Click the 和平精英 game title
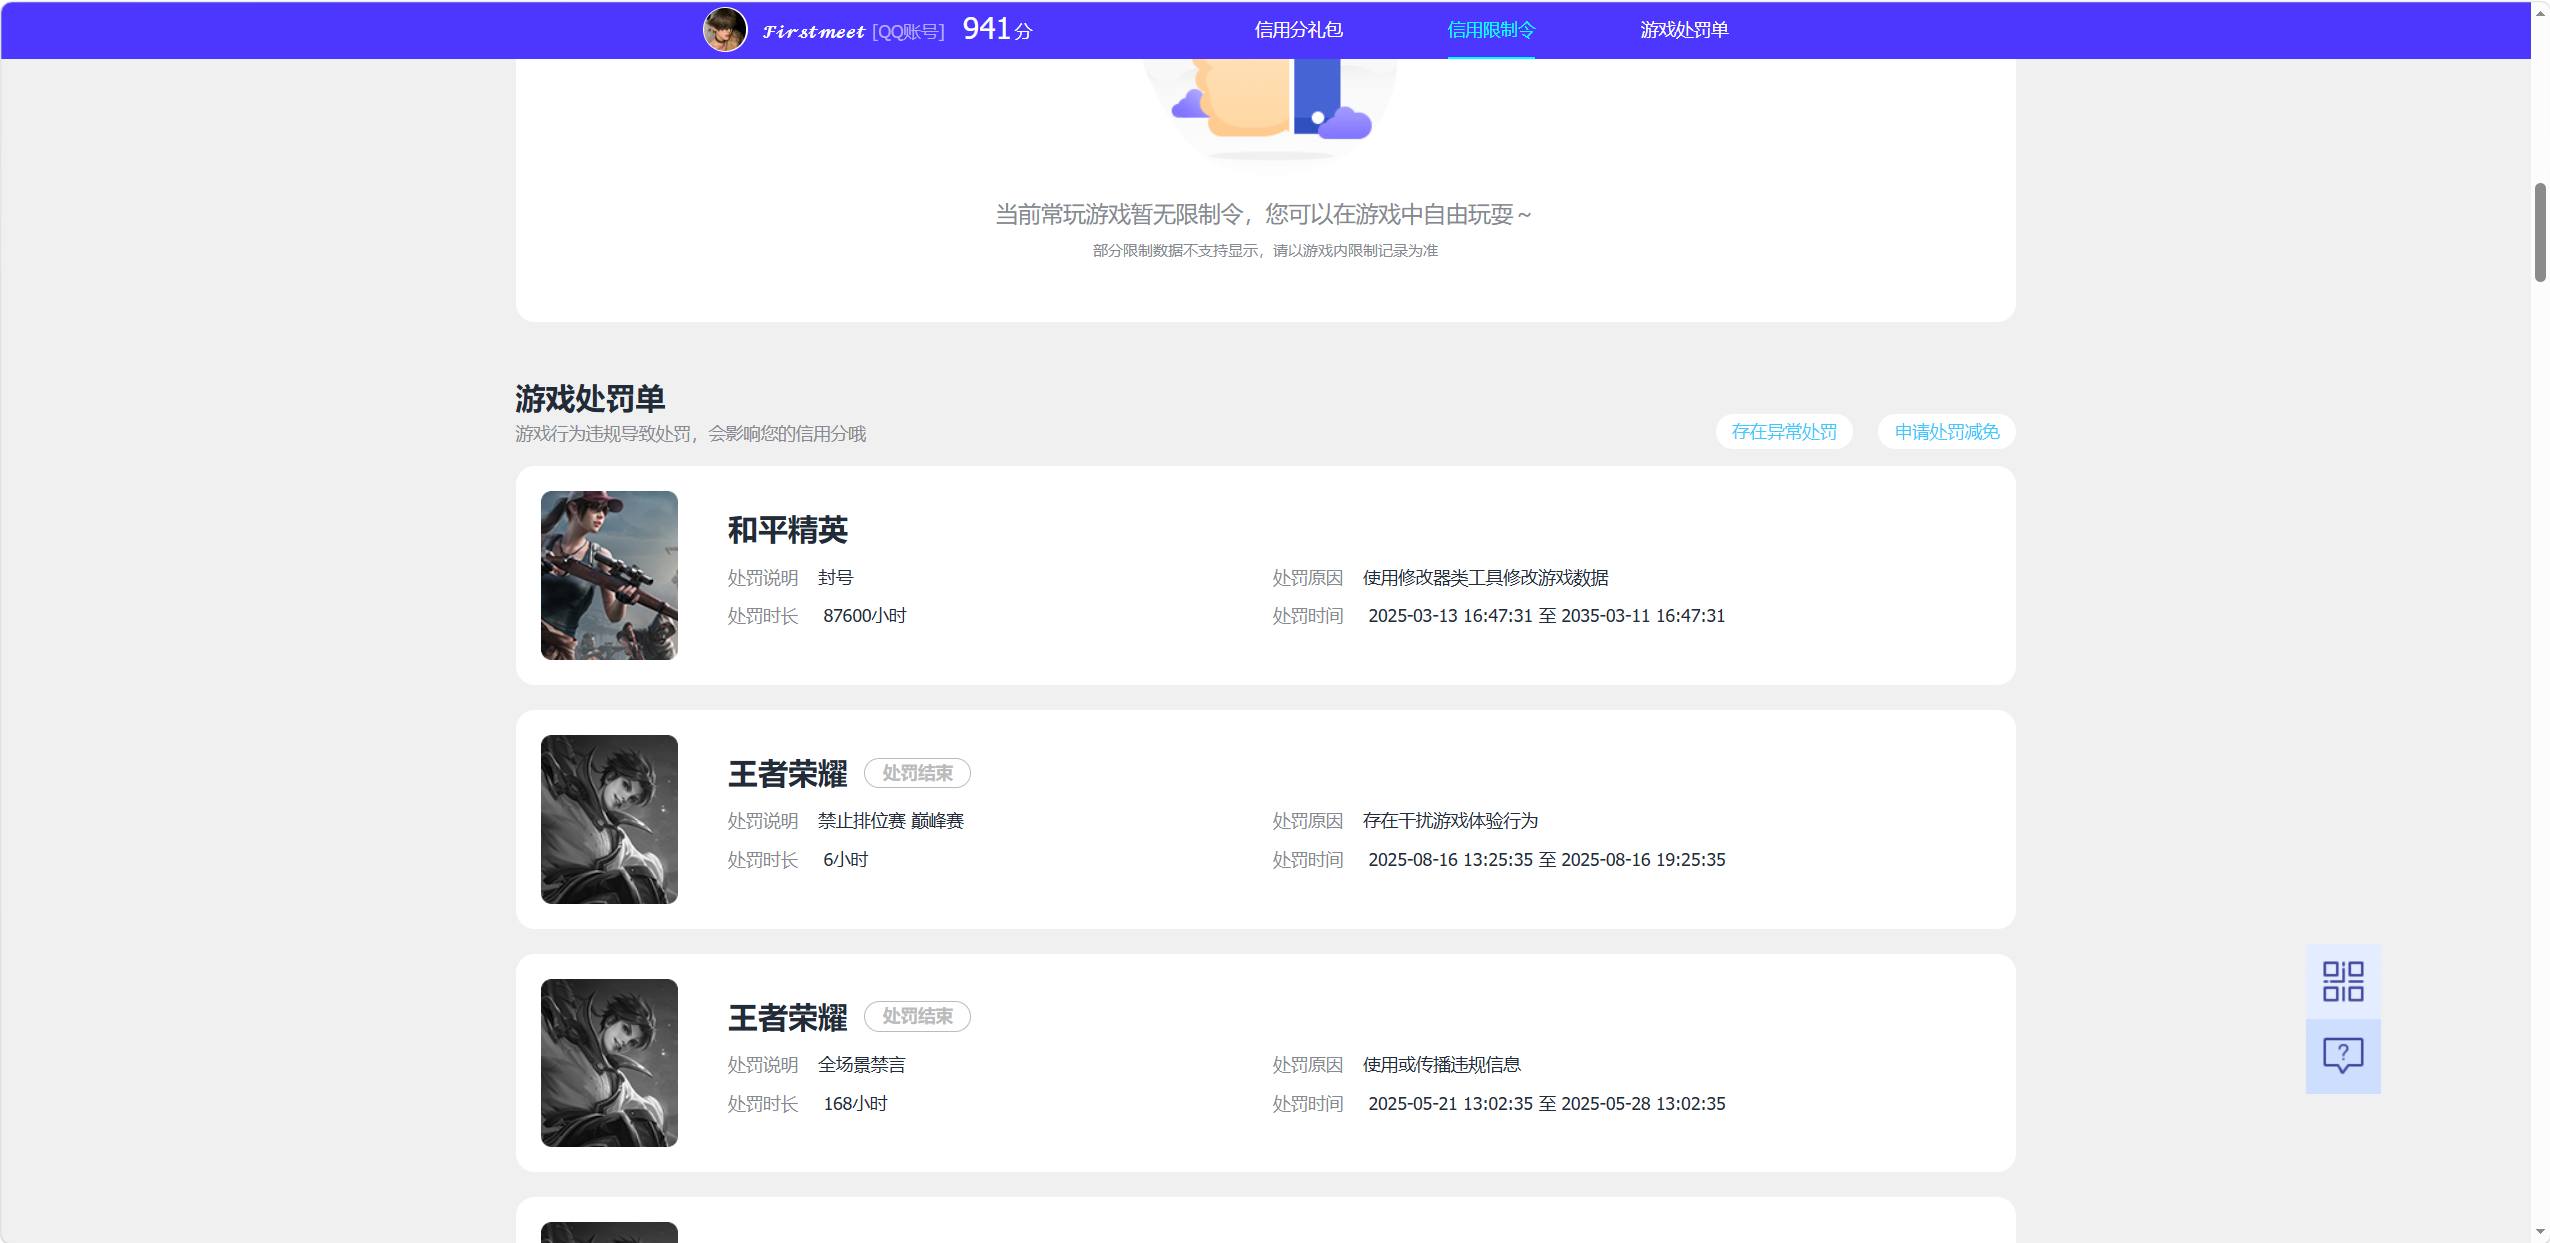This screenshot has width=2550, height=1243. [x=788, y=530]
